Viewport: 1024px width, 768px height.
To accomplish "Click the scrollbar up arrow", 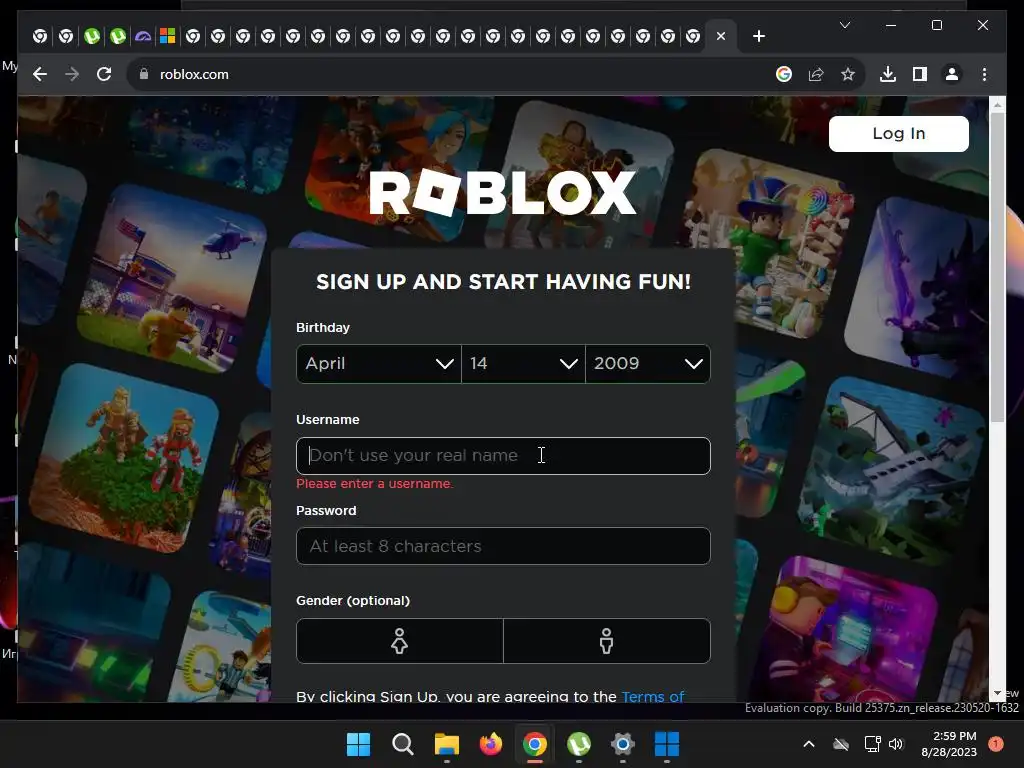I will click(x=997, y=104).
